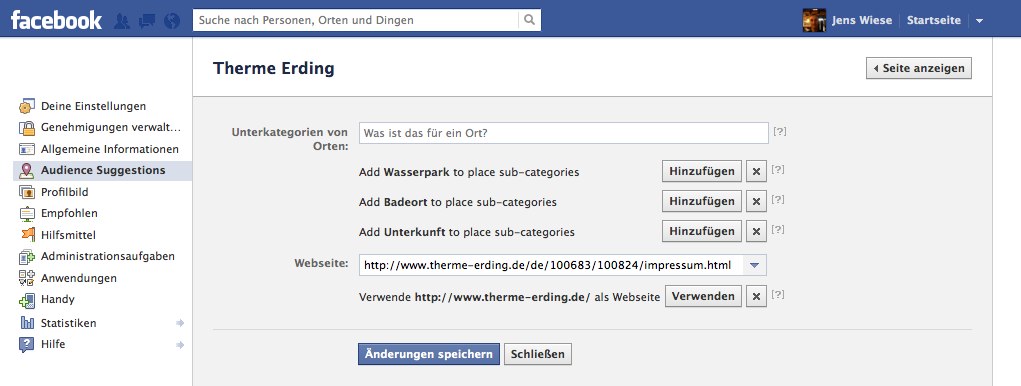Viewport: 1021px width, 386px height.
Task: Click the Audience Suggestions pin icon
Action: click(27, 171)
